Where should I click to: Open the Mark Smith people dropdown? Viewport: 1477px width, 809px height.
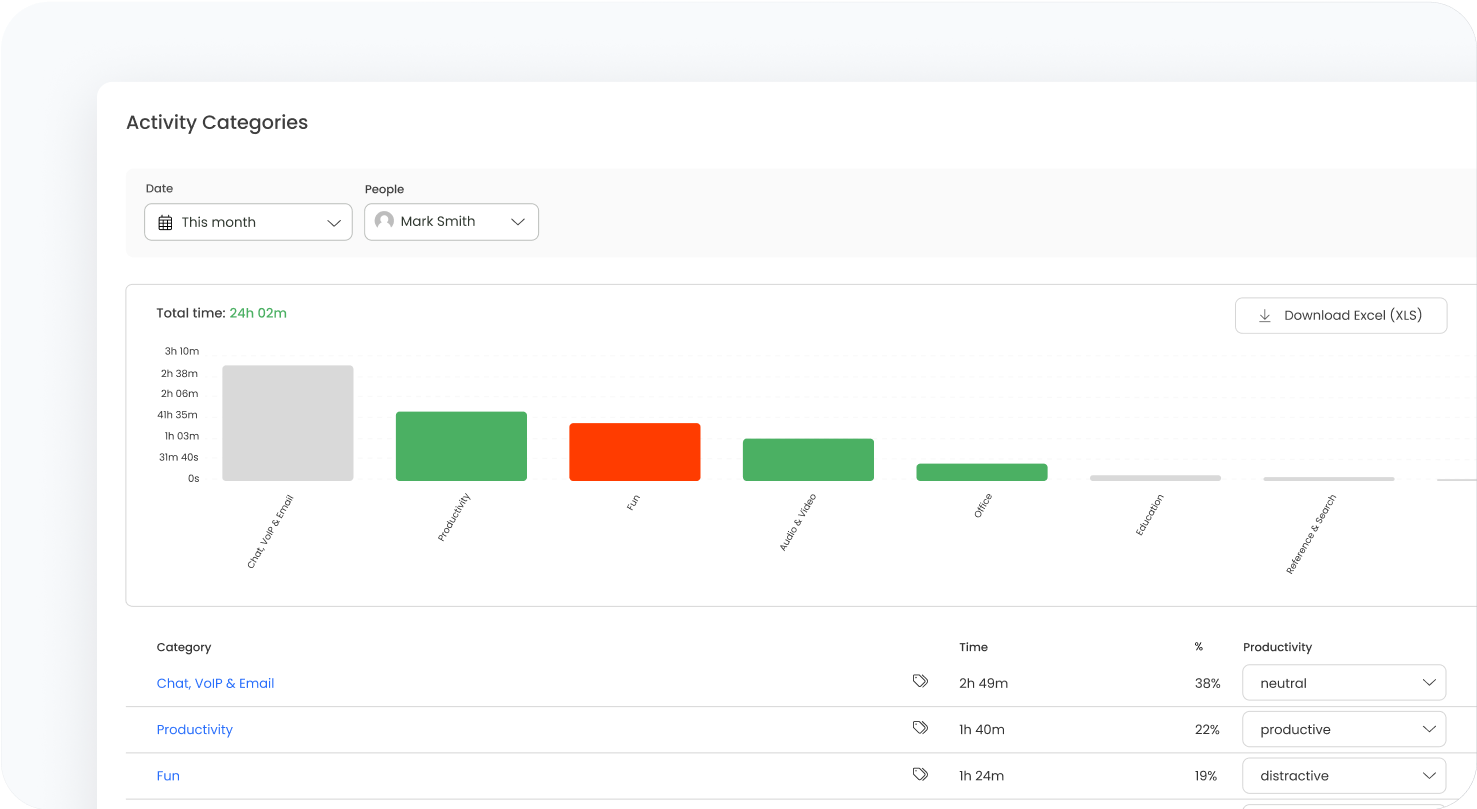click(x=451, y=222)
